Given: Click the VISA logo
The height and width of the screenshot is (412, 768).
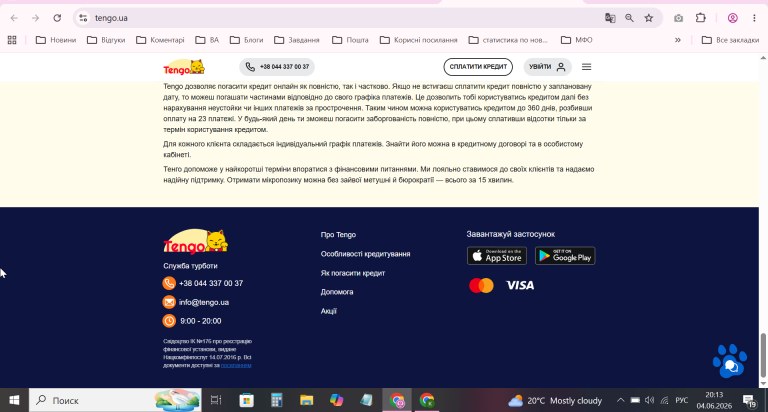Looking at the screenshot, I should pos(520,286).
